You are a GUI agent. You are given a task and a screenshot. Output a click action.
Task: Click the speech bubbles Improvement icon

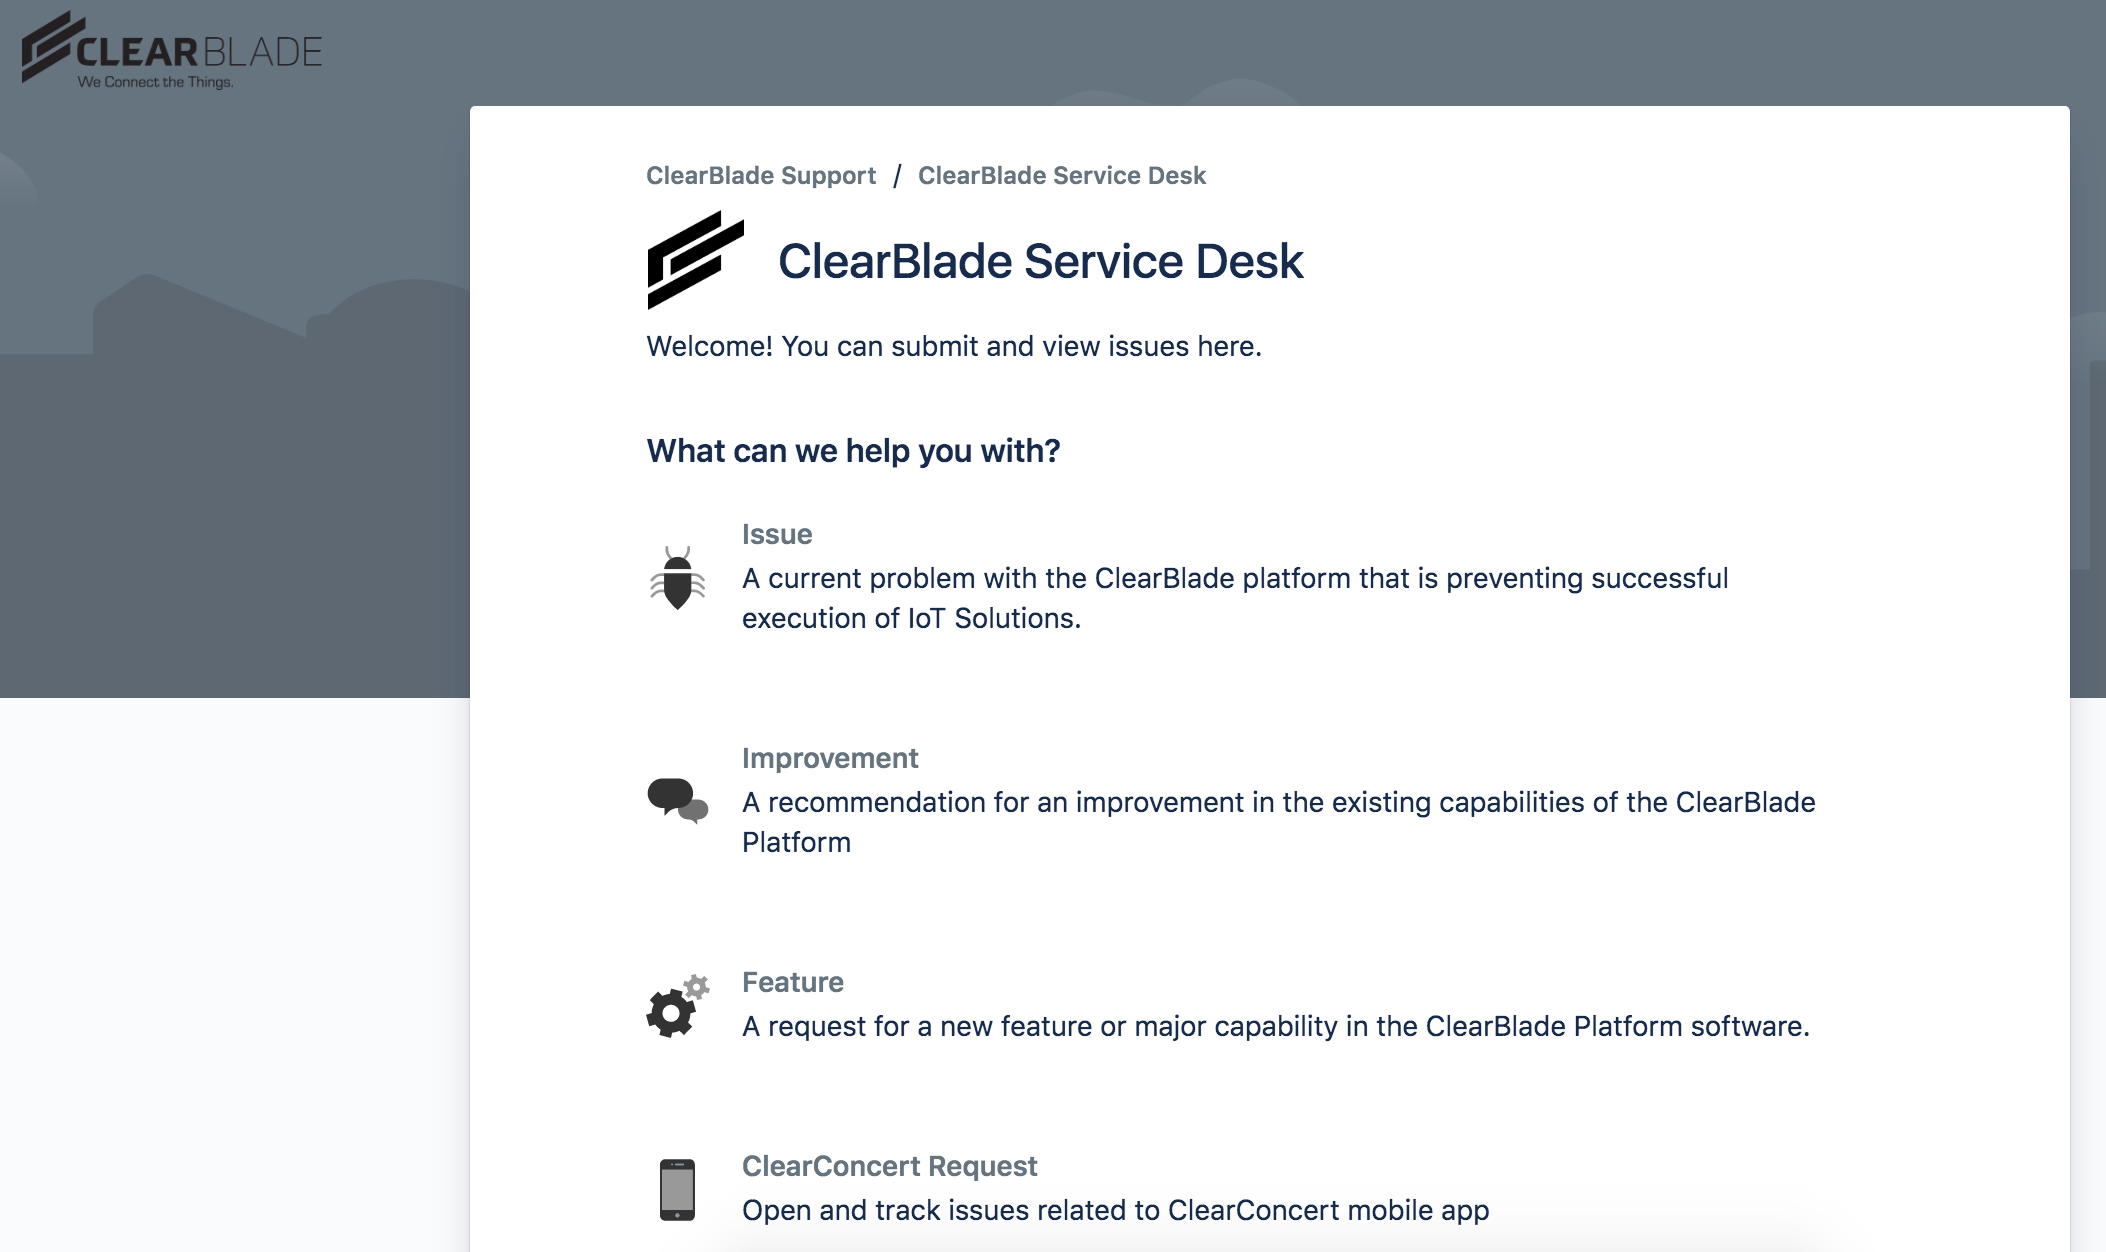click(x=677, y=800)
